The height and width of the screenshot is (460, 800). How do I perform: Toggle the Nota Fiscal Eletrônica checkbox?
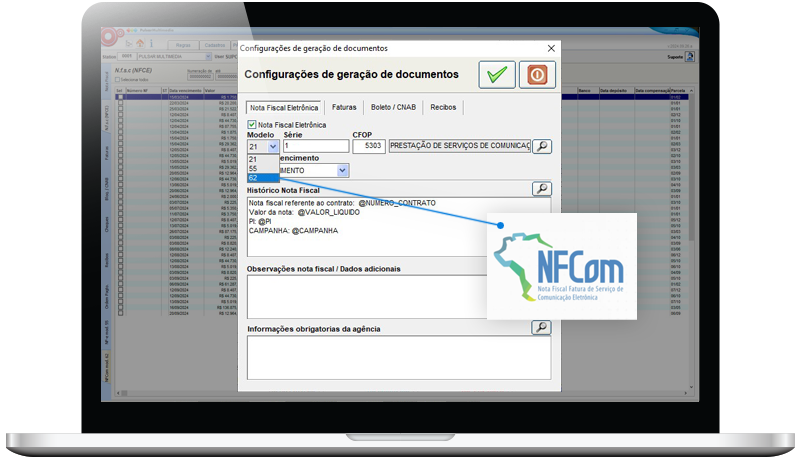pyautogui.click(x=252, y=124)
